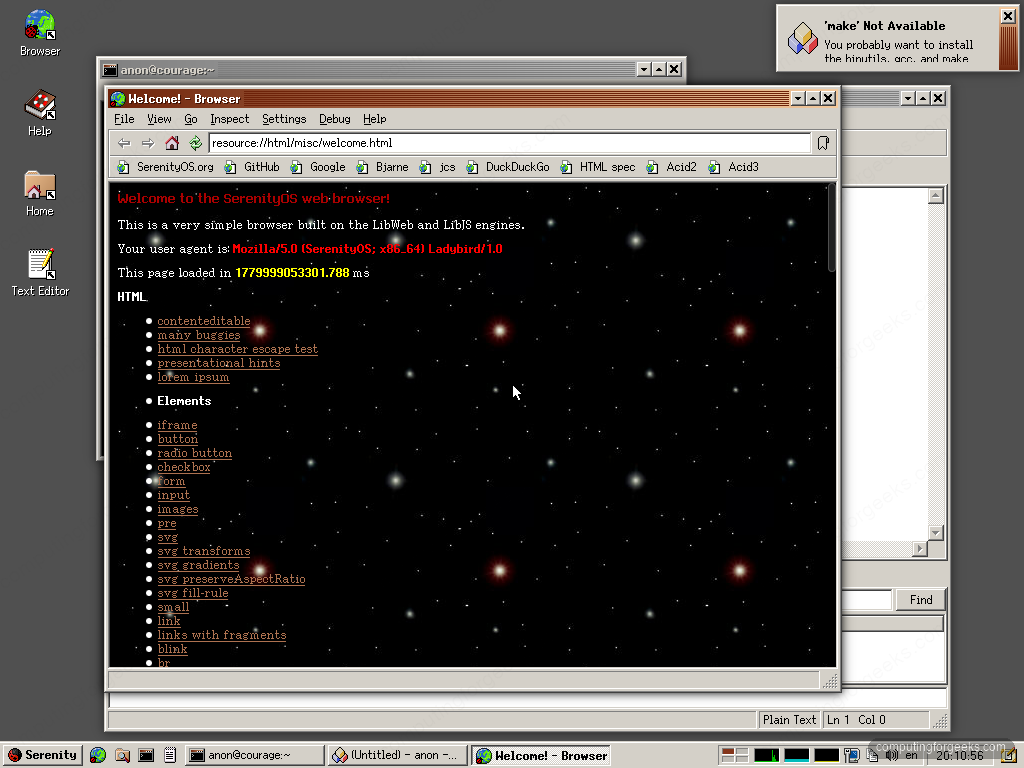Click the background editor's scroll right arrow
The width and height of the screenshot is (1024, 768).
point(920,549)
